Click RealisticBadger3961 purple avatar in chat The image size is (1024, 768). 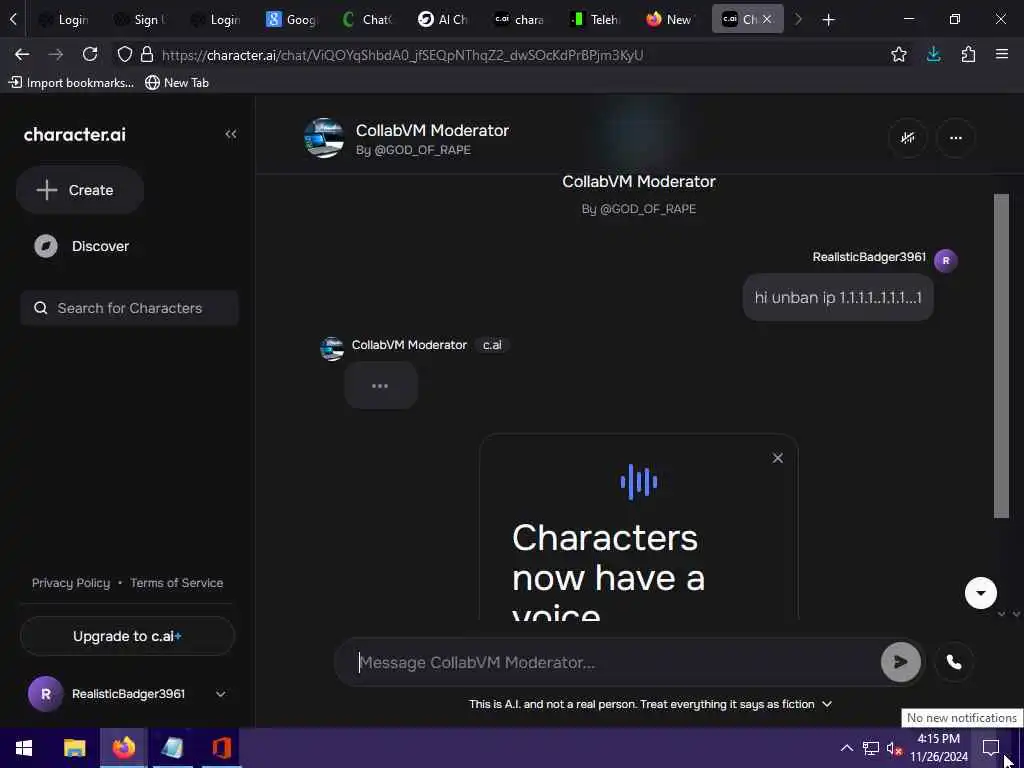[946, 261]
